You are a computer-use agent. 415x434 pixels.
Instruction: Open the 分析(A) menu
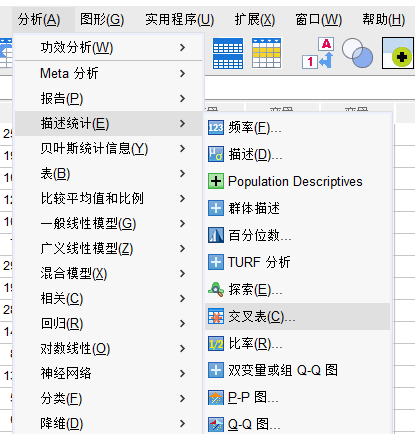point(39,20)
